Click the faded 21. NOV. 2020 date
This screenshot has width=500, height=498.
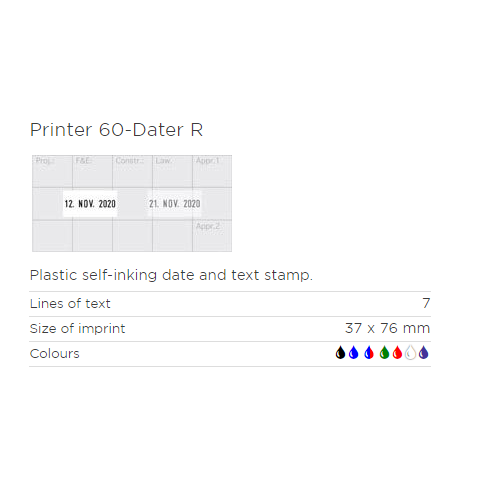coord(174,203)
